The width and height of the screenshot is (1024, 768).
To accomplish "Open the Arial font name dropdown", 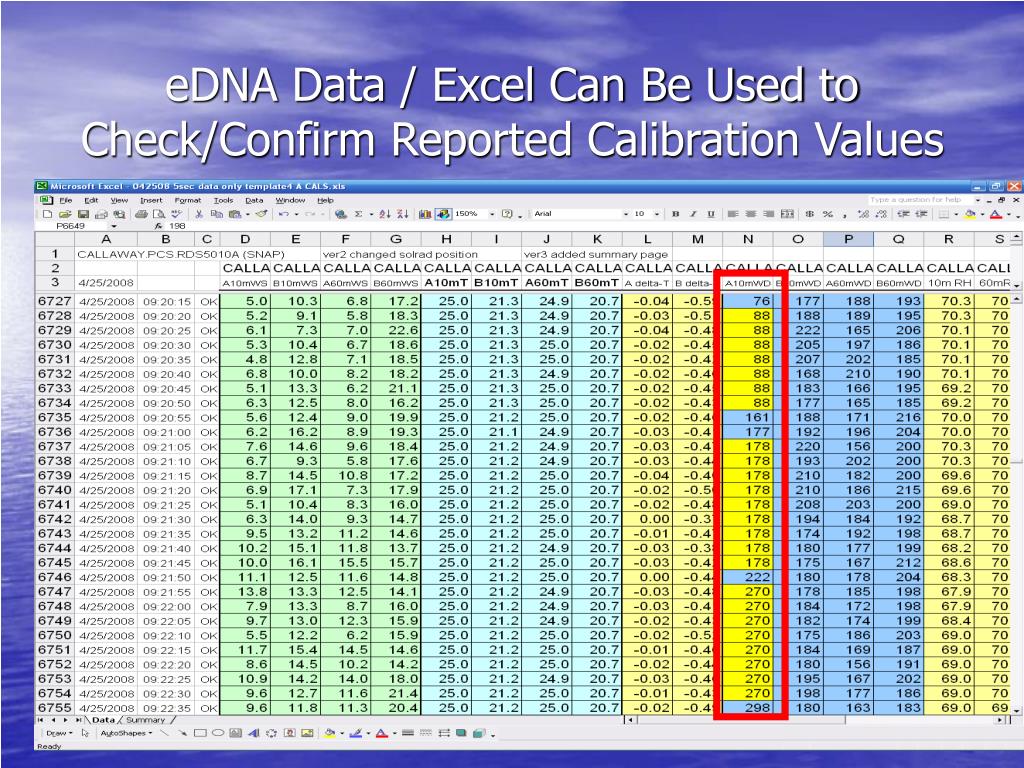I will (x=626, y=214).
